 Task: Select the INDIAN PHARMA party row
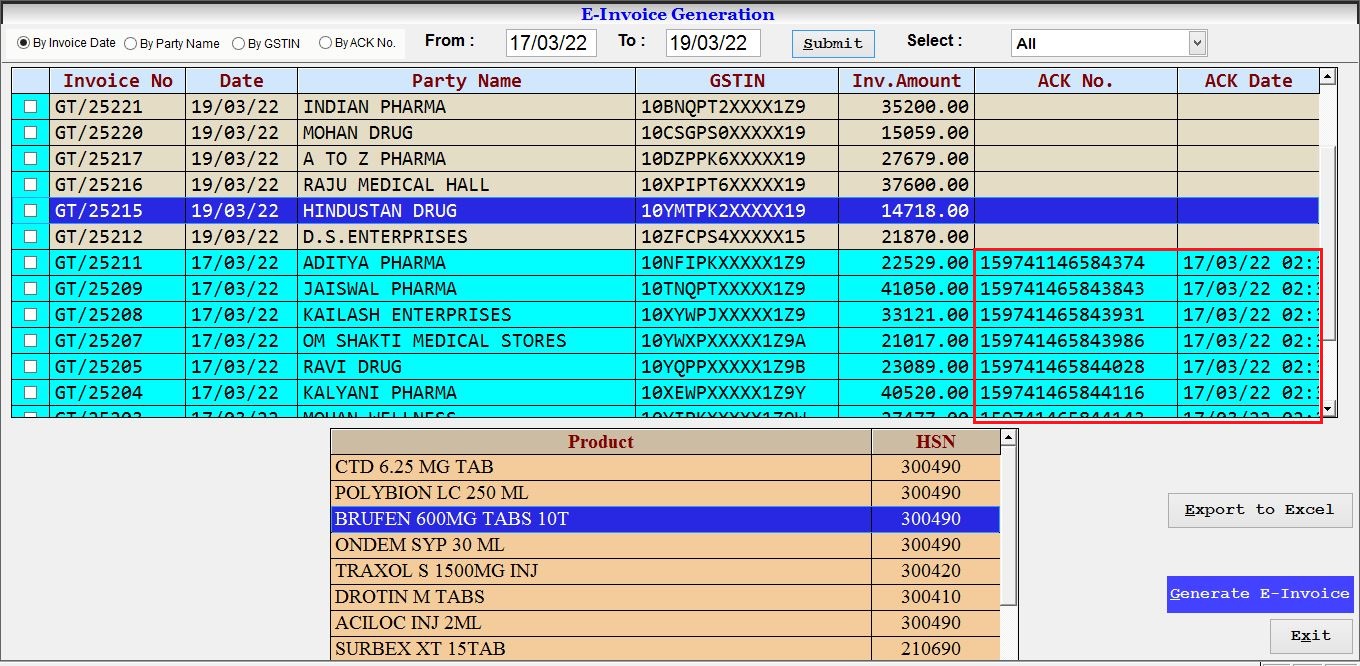(x=665, y=106)
